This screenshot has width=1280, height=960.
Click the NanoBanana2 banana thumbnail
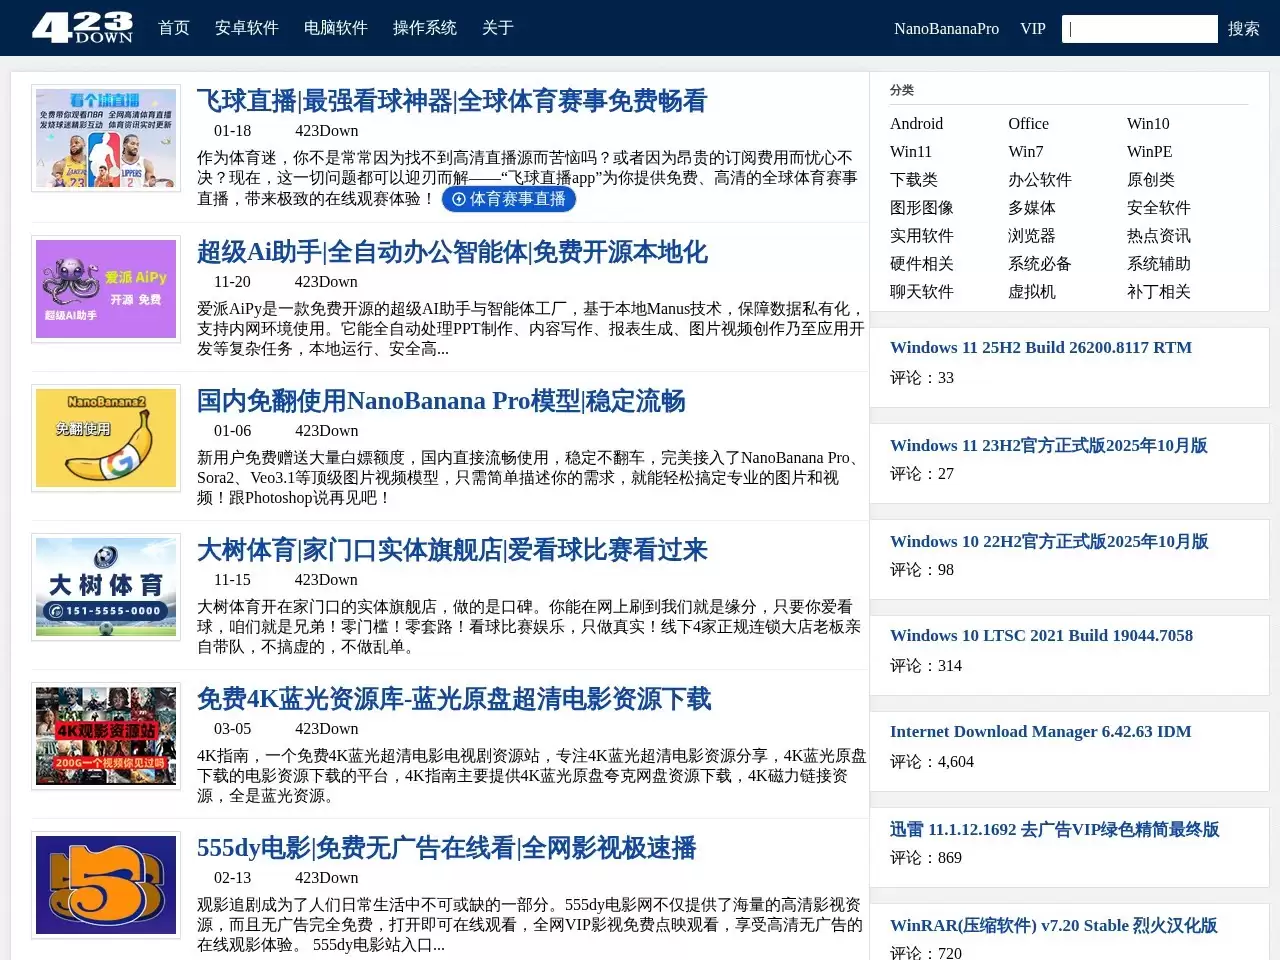tap(106, 438)
